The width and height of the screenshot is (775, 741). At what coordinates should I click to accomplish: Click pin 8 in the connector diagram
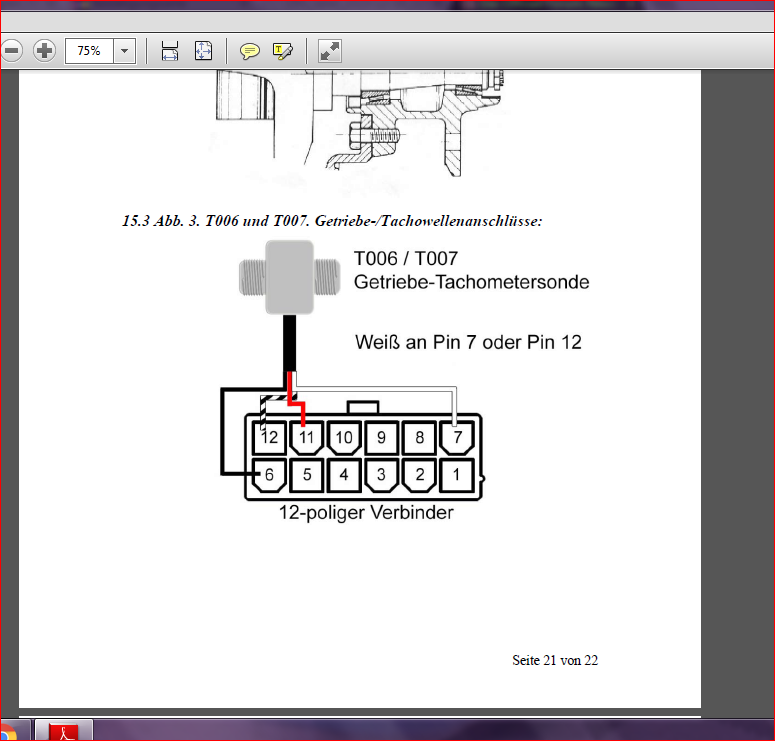coord(419,437)
